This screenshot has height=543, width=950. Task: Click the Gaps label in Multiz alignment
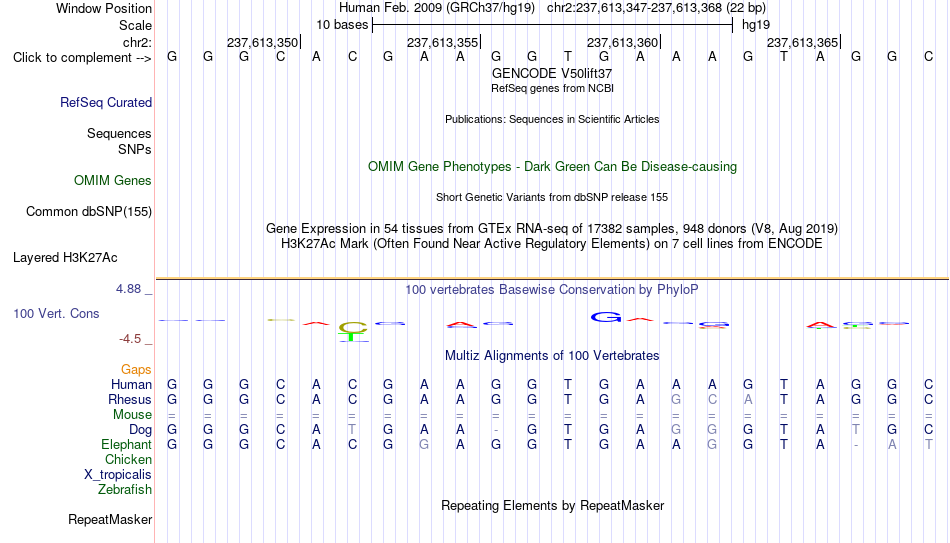(136, 370)
